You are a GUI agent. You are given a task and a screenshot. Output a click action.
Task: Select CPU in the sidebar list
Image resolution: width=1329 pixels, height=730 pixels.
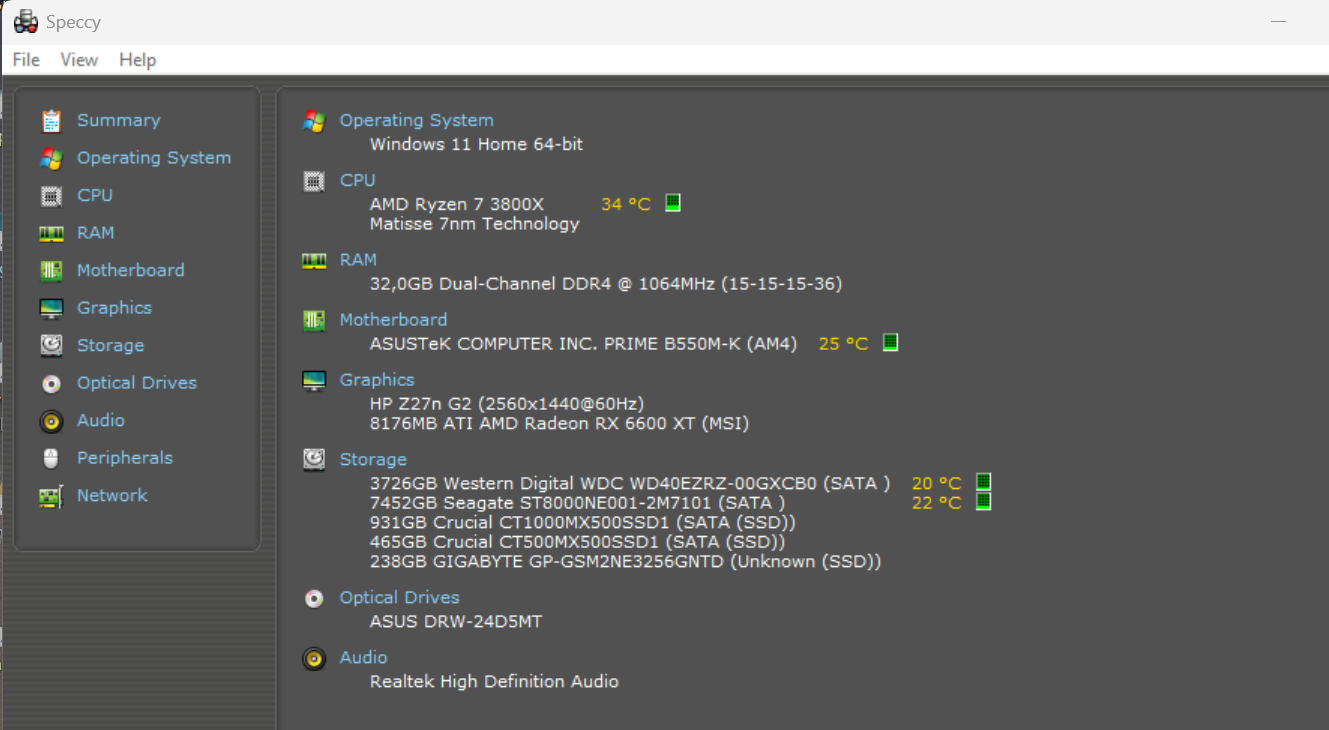coord(95,195)
